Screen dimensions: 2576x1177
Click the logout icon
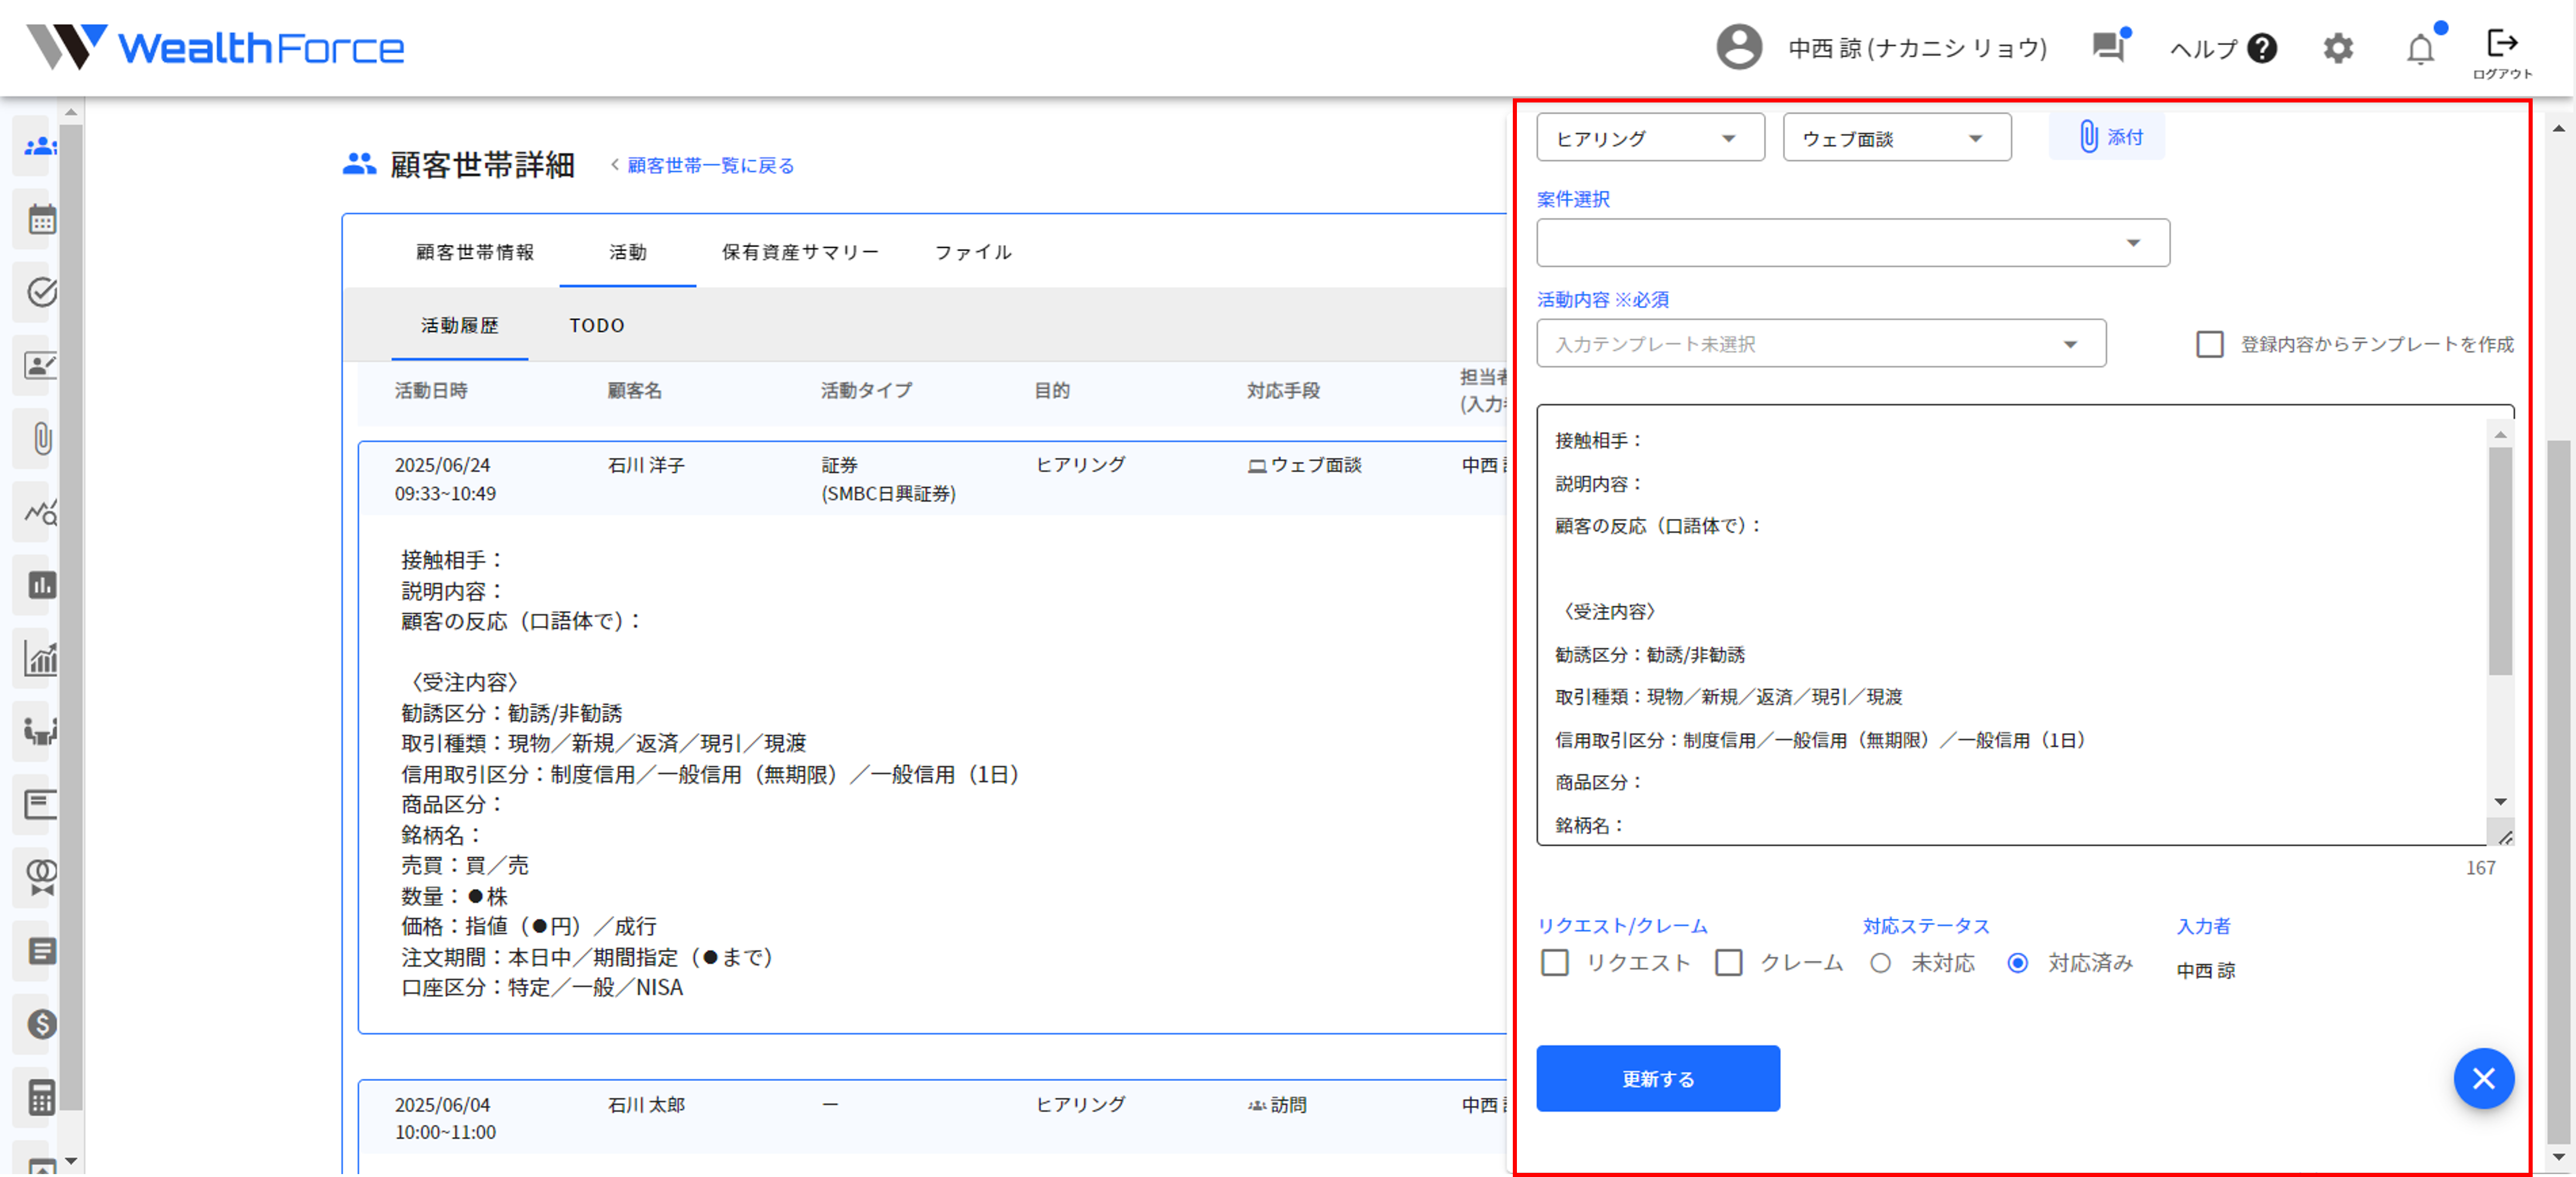pos(2502,43)
